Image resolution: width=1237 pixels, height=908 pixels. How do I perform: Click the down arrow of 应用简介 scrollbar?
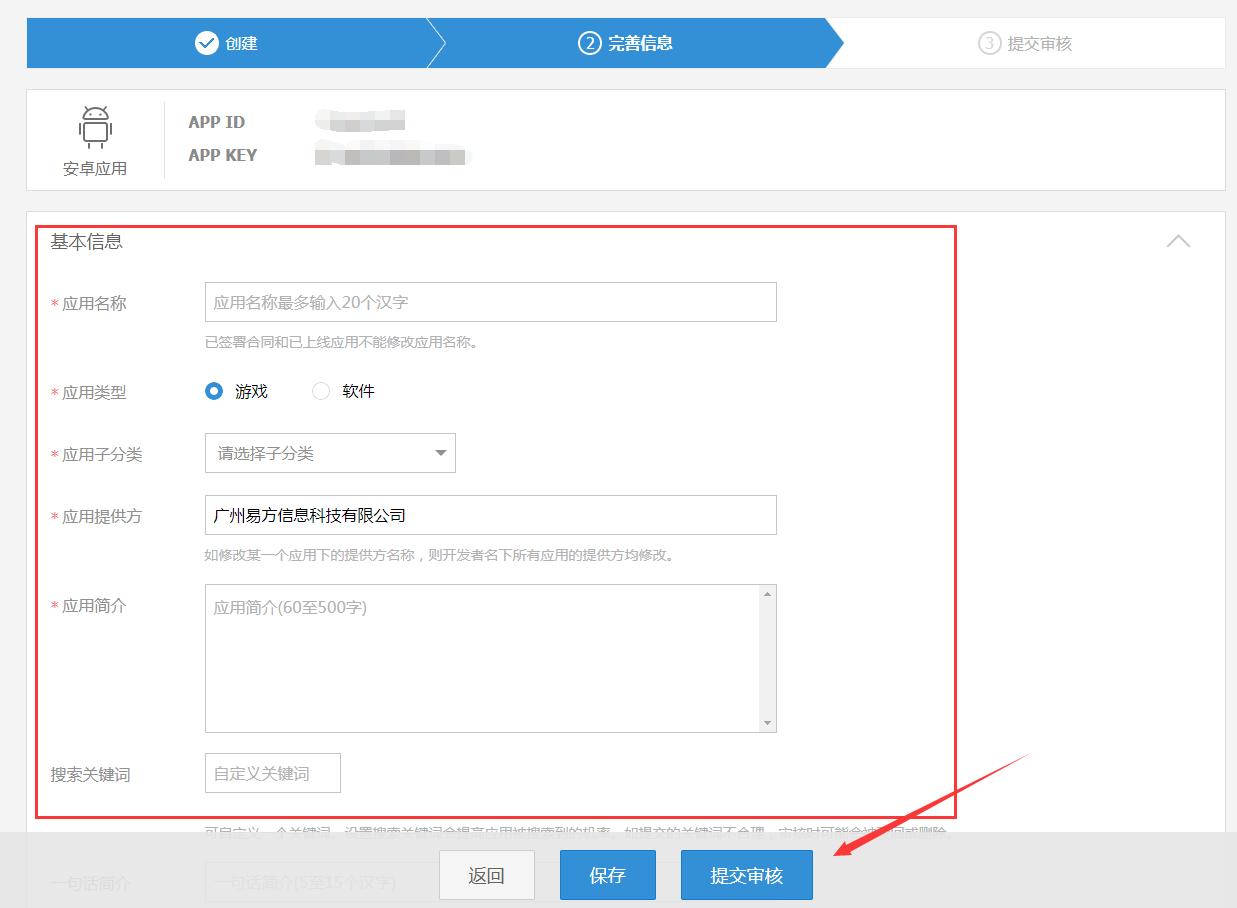click(767, 723)
